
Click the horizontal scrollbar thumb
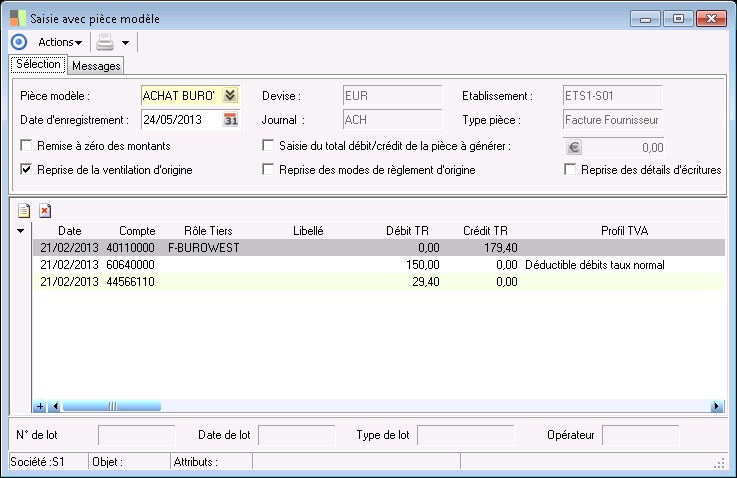[112, 406]
